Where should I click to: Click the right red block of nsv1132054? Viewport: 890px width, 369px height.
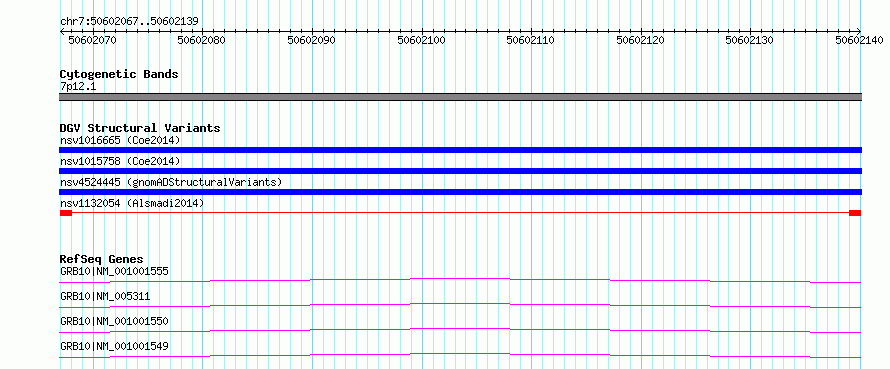855,213
